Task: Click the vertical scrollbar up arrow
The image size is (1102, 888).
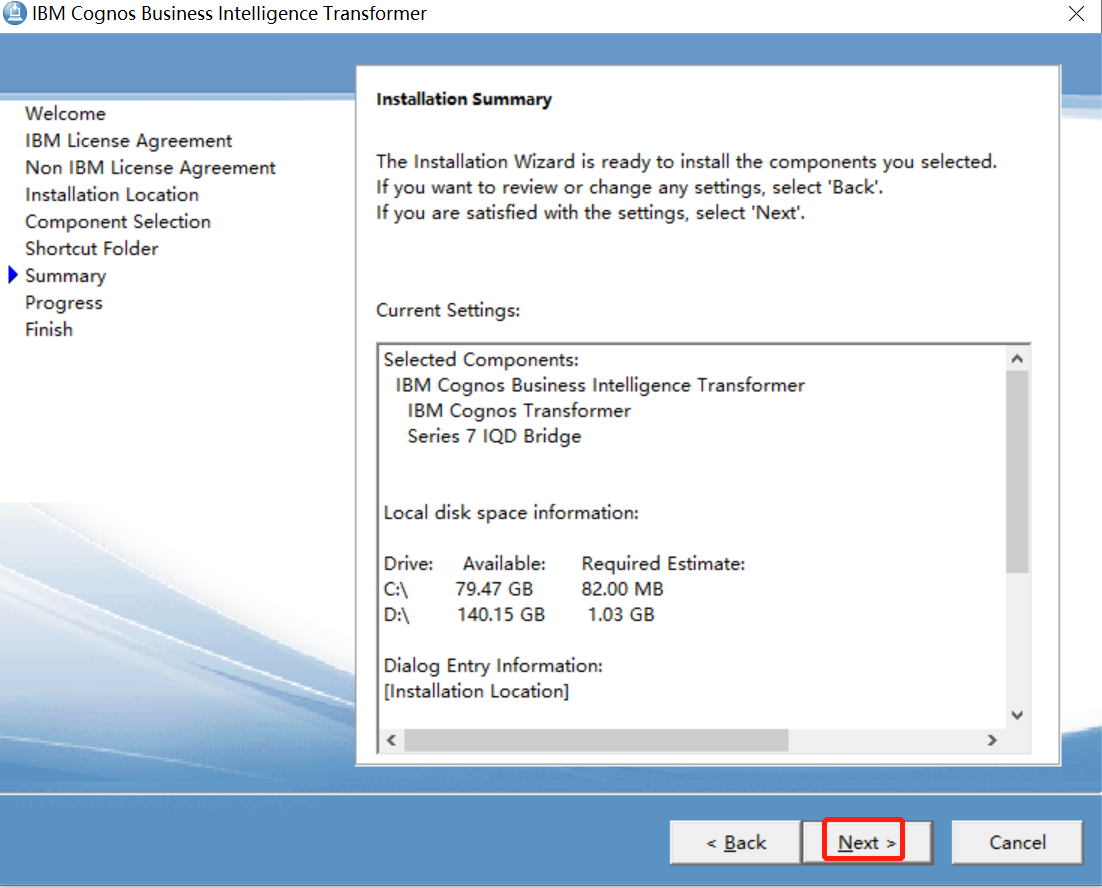Action: point(1017,359)
